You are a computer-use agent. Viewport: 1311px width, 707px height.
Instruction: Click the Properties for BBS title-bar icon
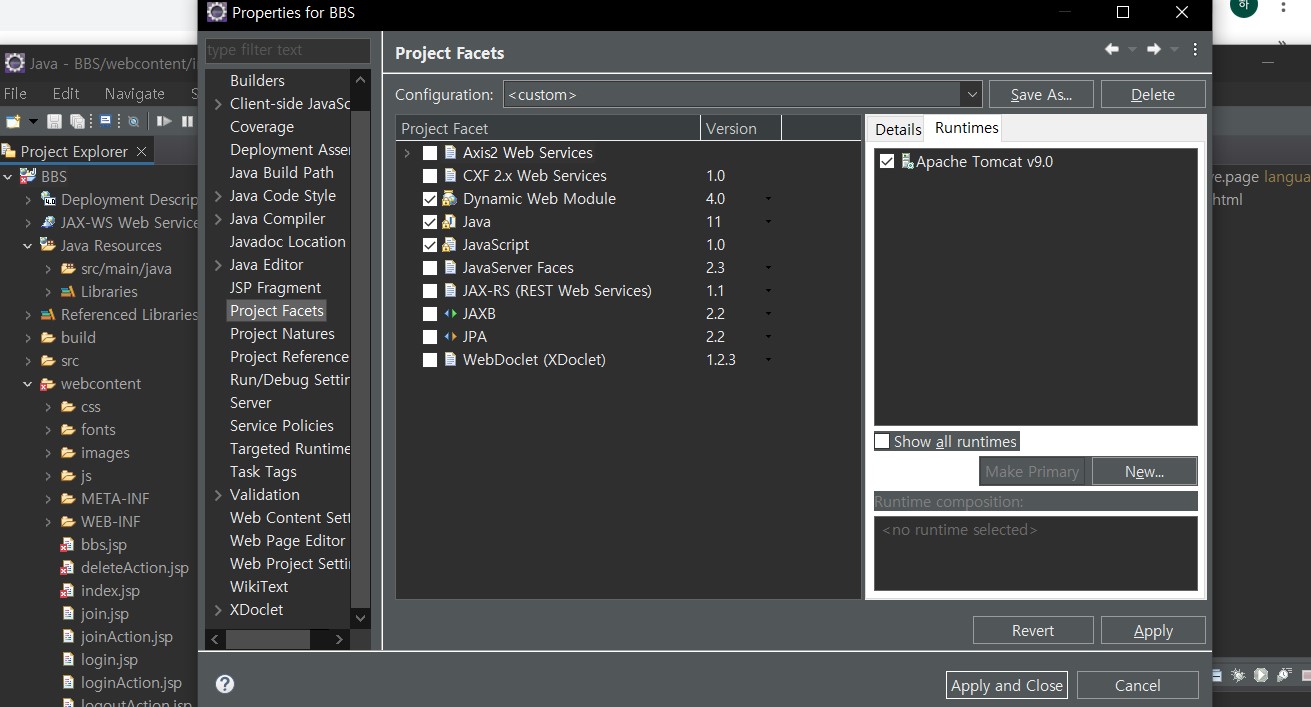216,12
